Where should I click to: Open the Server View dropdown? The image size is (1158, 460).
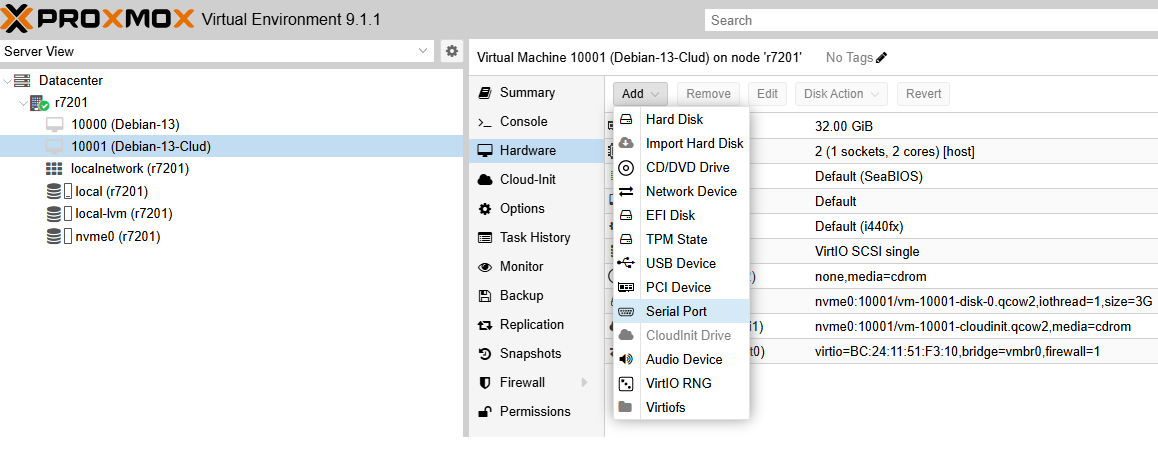[x=422, y=51]
